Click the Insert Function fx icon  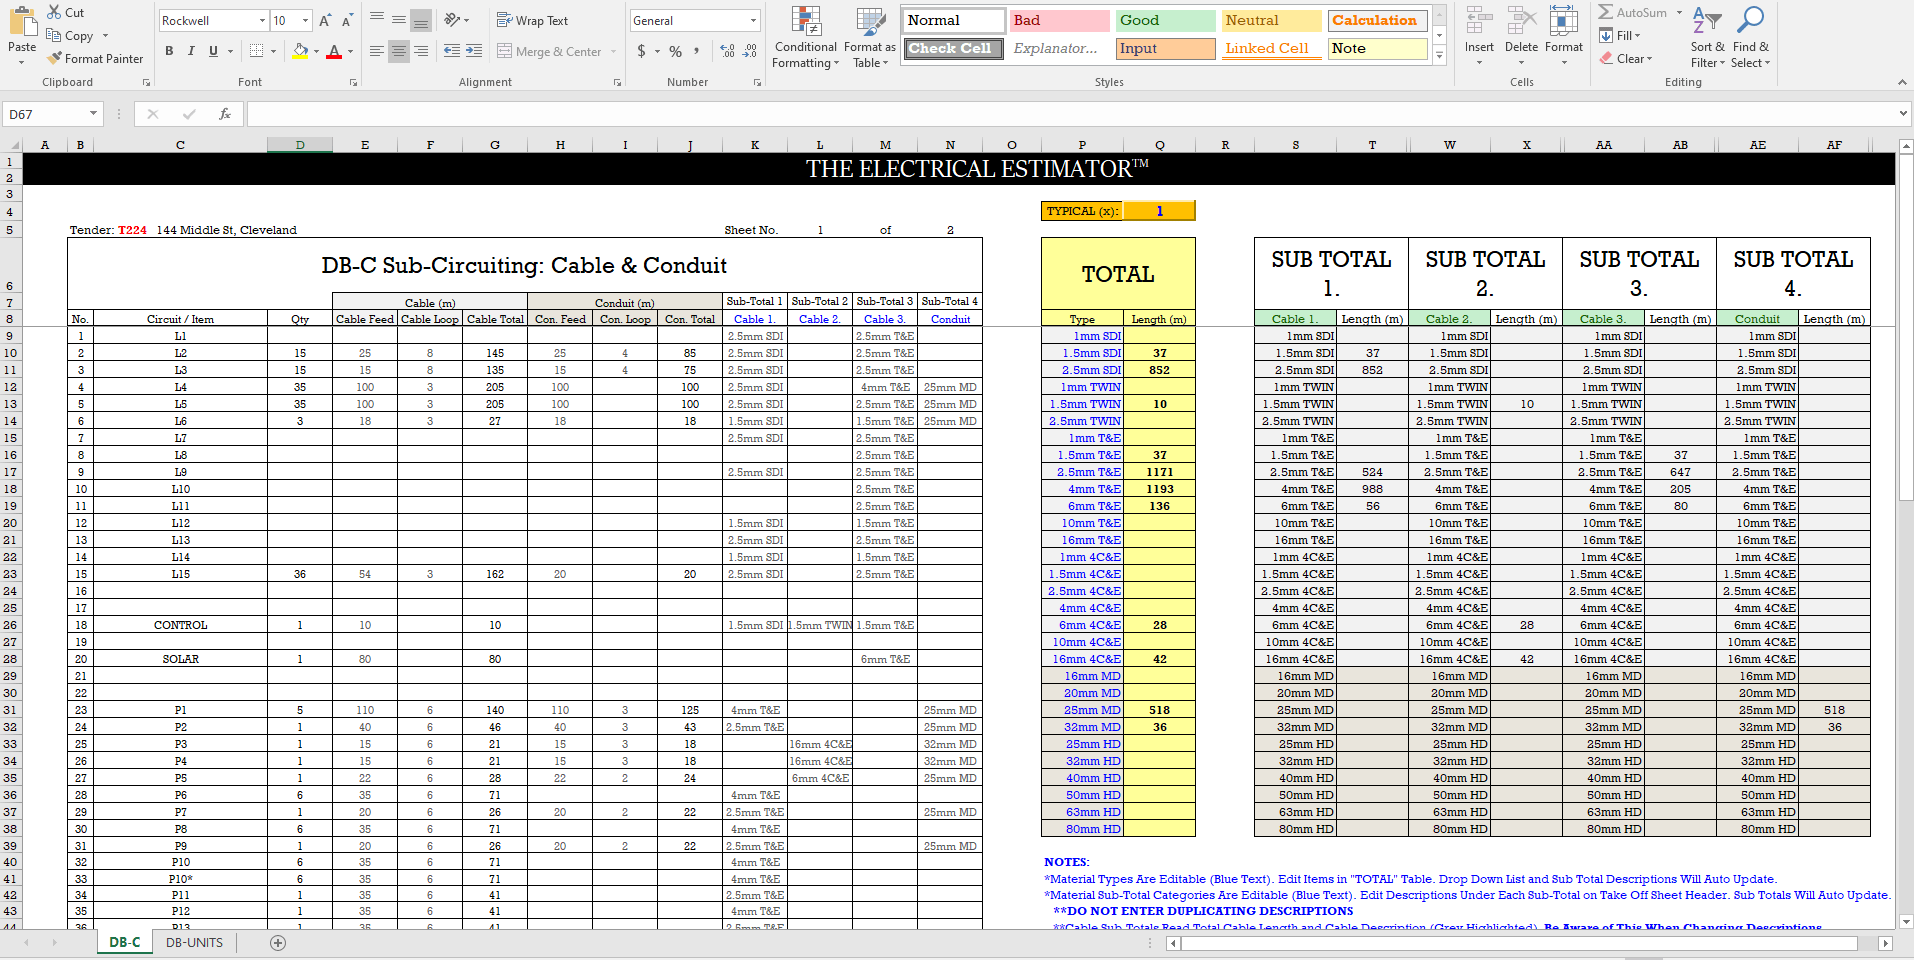[225, 114]
